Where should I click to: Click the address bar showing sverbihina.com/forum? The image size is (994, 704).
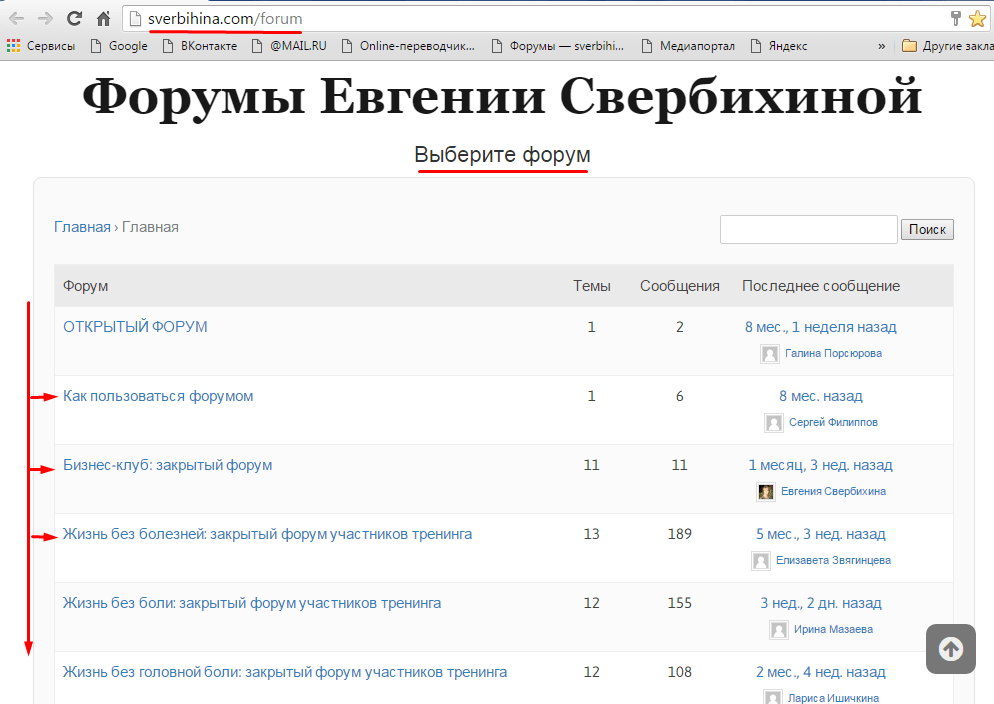pyautogui.click(x=500, y=18)
